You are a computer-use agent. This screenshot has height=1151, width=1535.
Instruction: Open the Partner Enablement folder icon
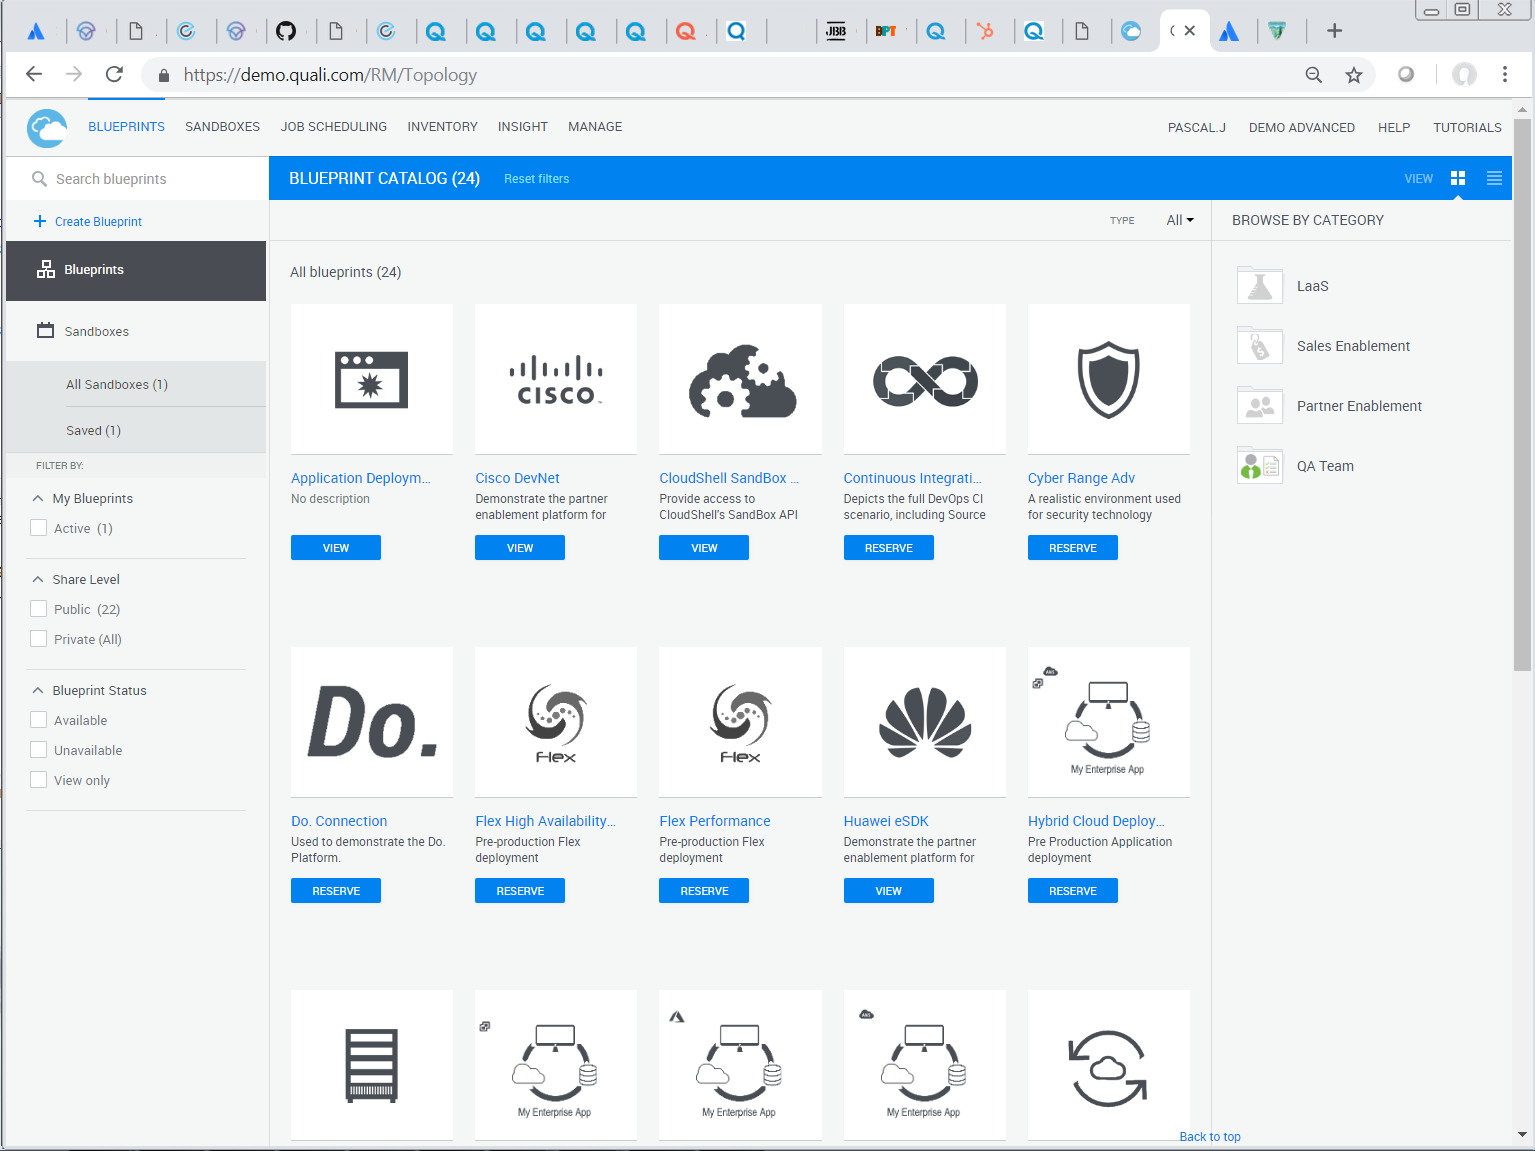pyautogui.click(x=1260, y=405)
